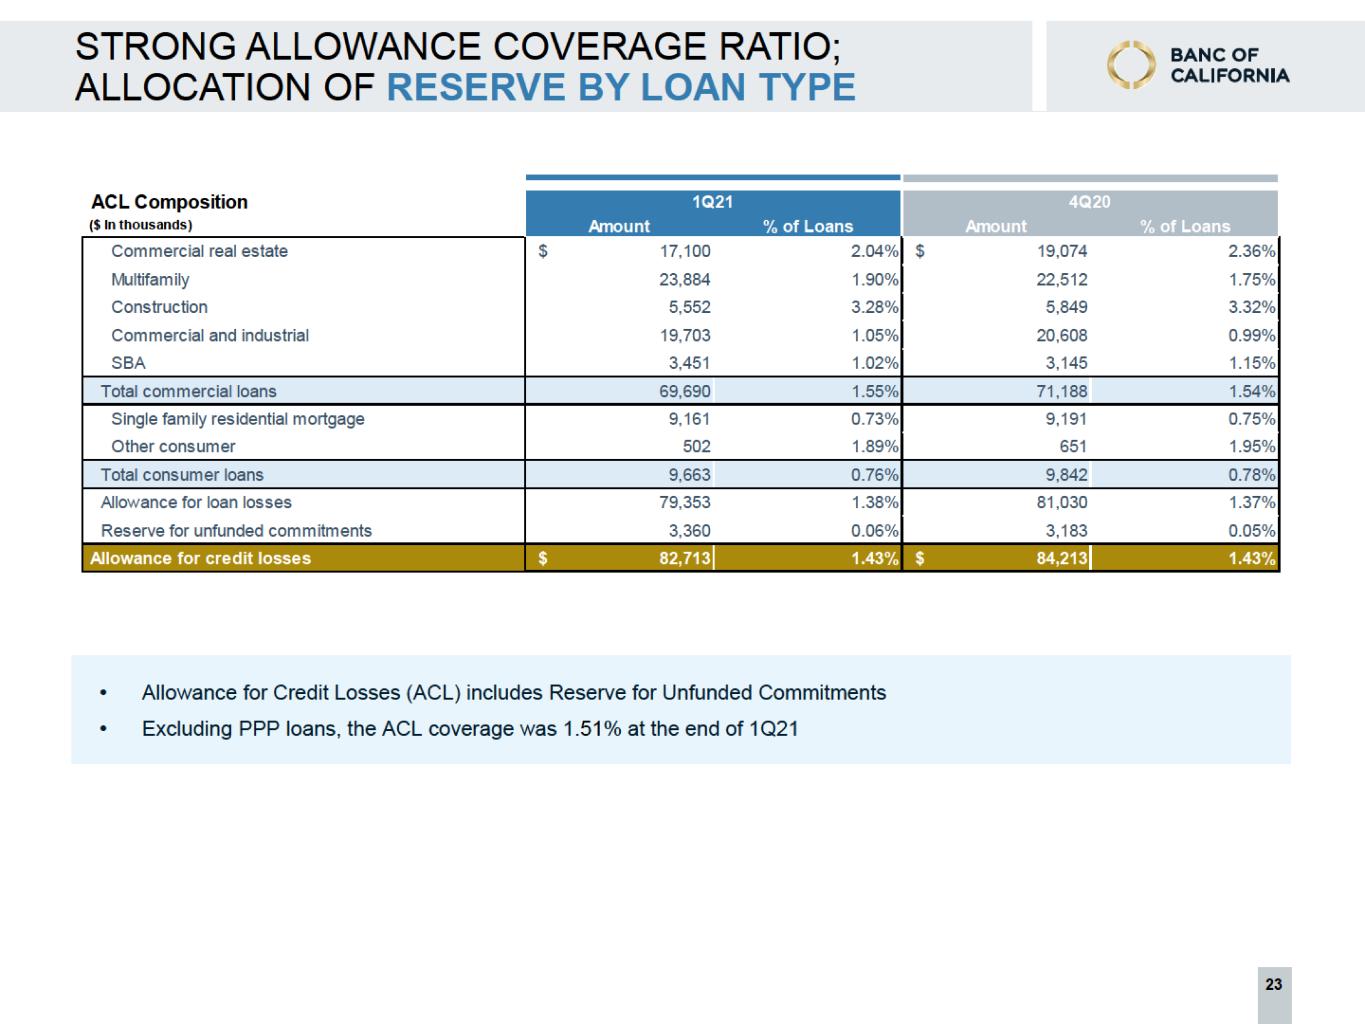Select the Total consumer loans row label
The width and height of the screenshot is (1365, 1024).
coord(182,475)
